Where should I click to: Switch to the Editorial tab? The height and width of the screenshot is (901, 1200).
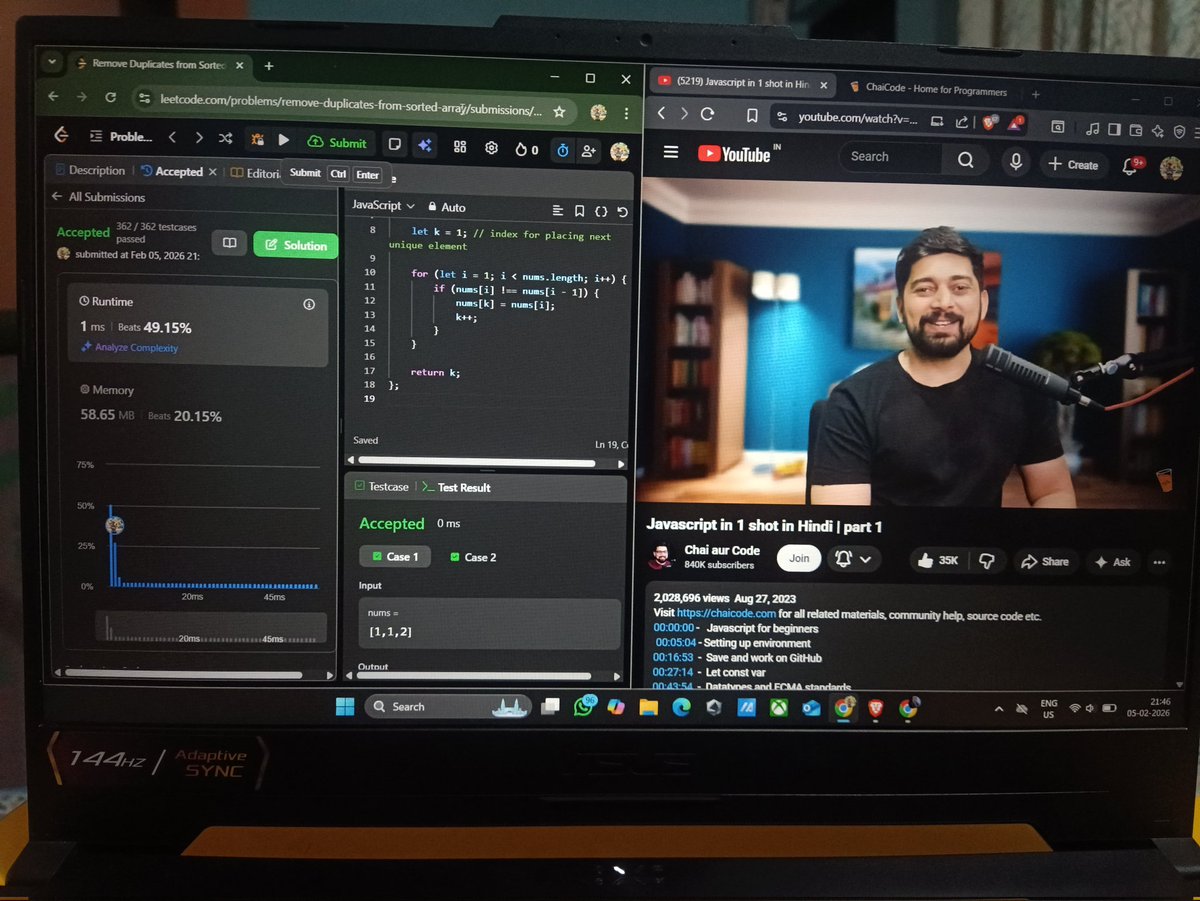(x=256, y=173)
